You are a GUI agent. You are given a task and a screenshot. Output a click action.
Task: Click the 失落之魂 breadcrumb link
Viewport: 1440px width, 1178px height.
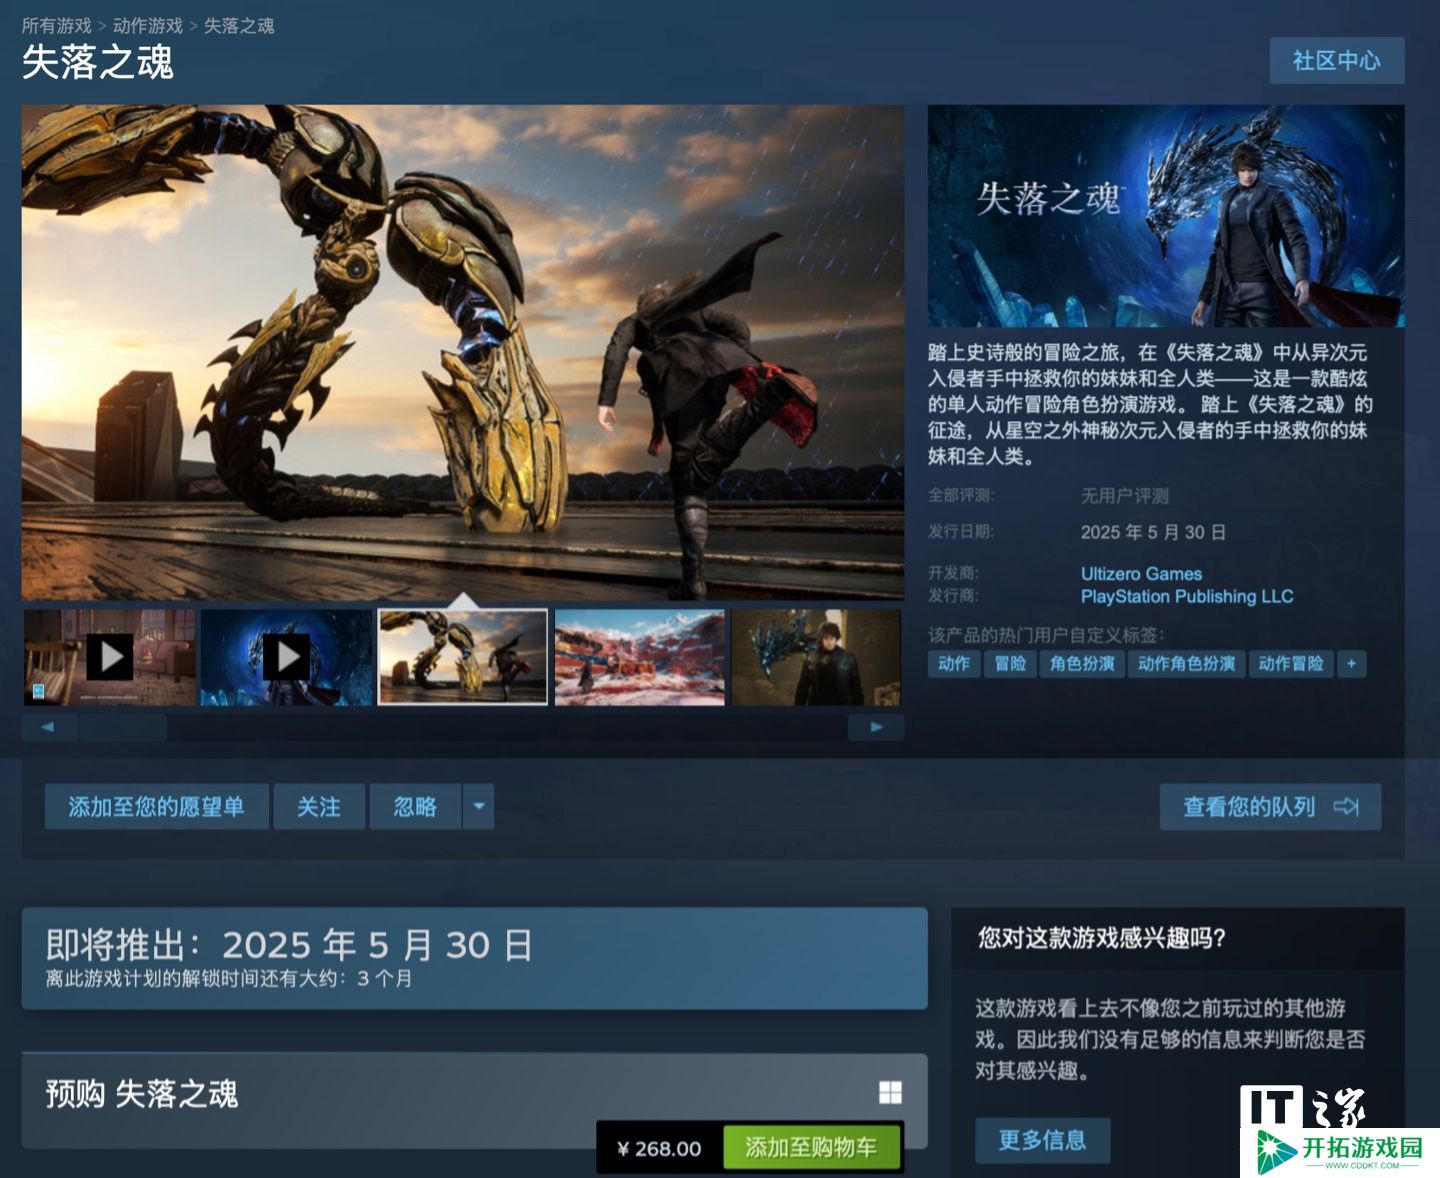tap(239, 26)
